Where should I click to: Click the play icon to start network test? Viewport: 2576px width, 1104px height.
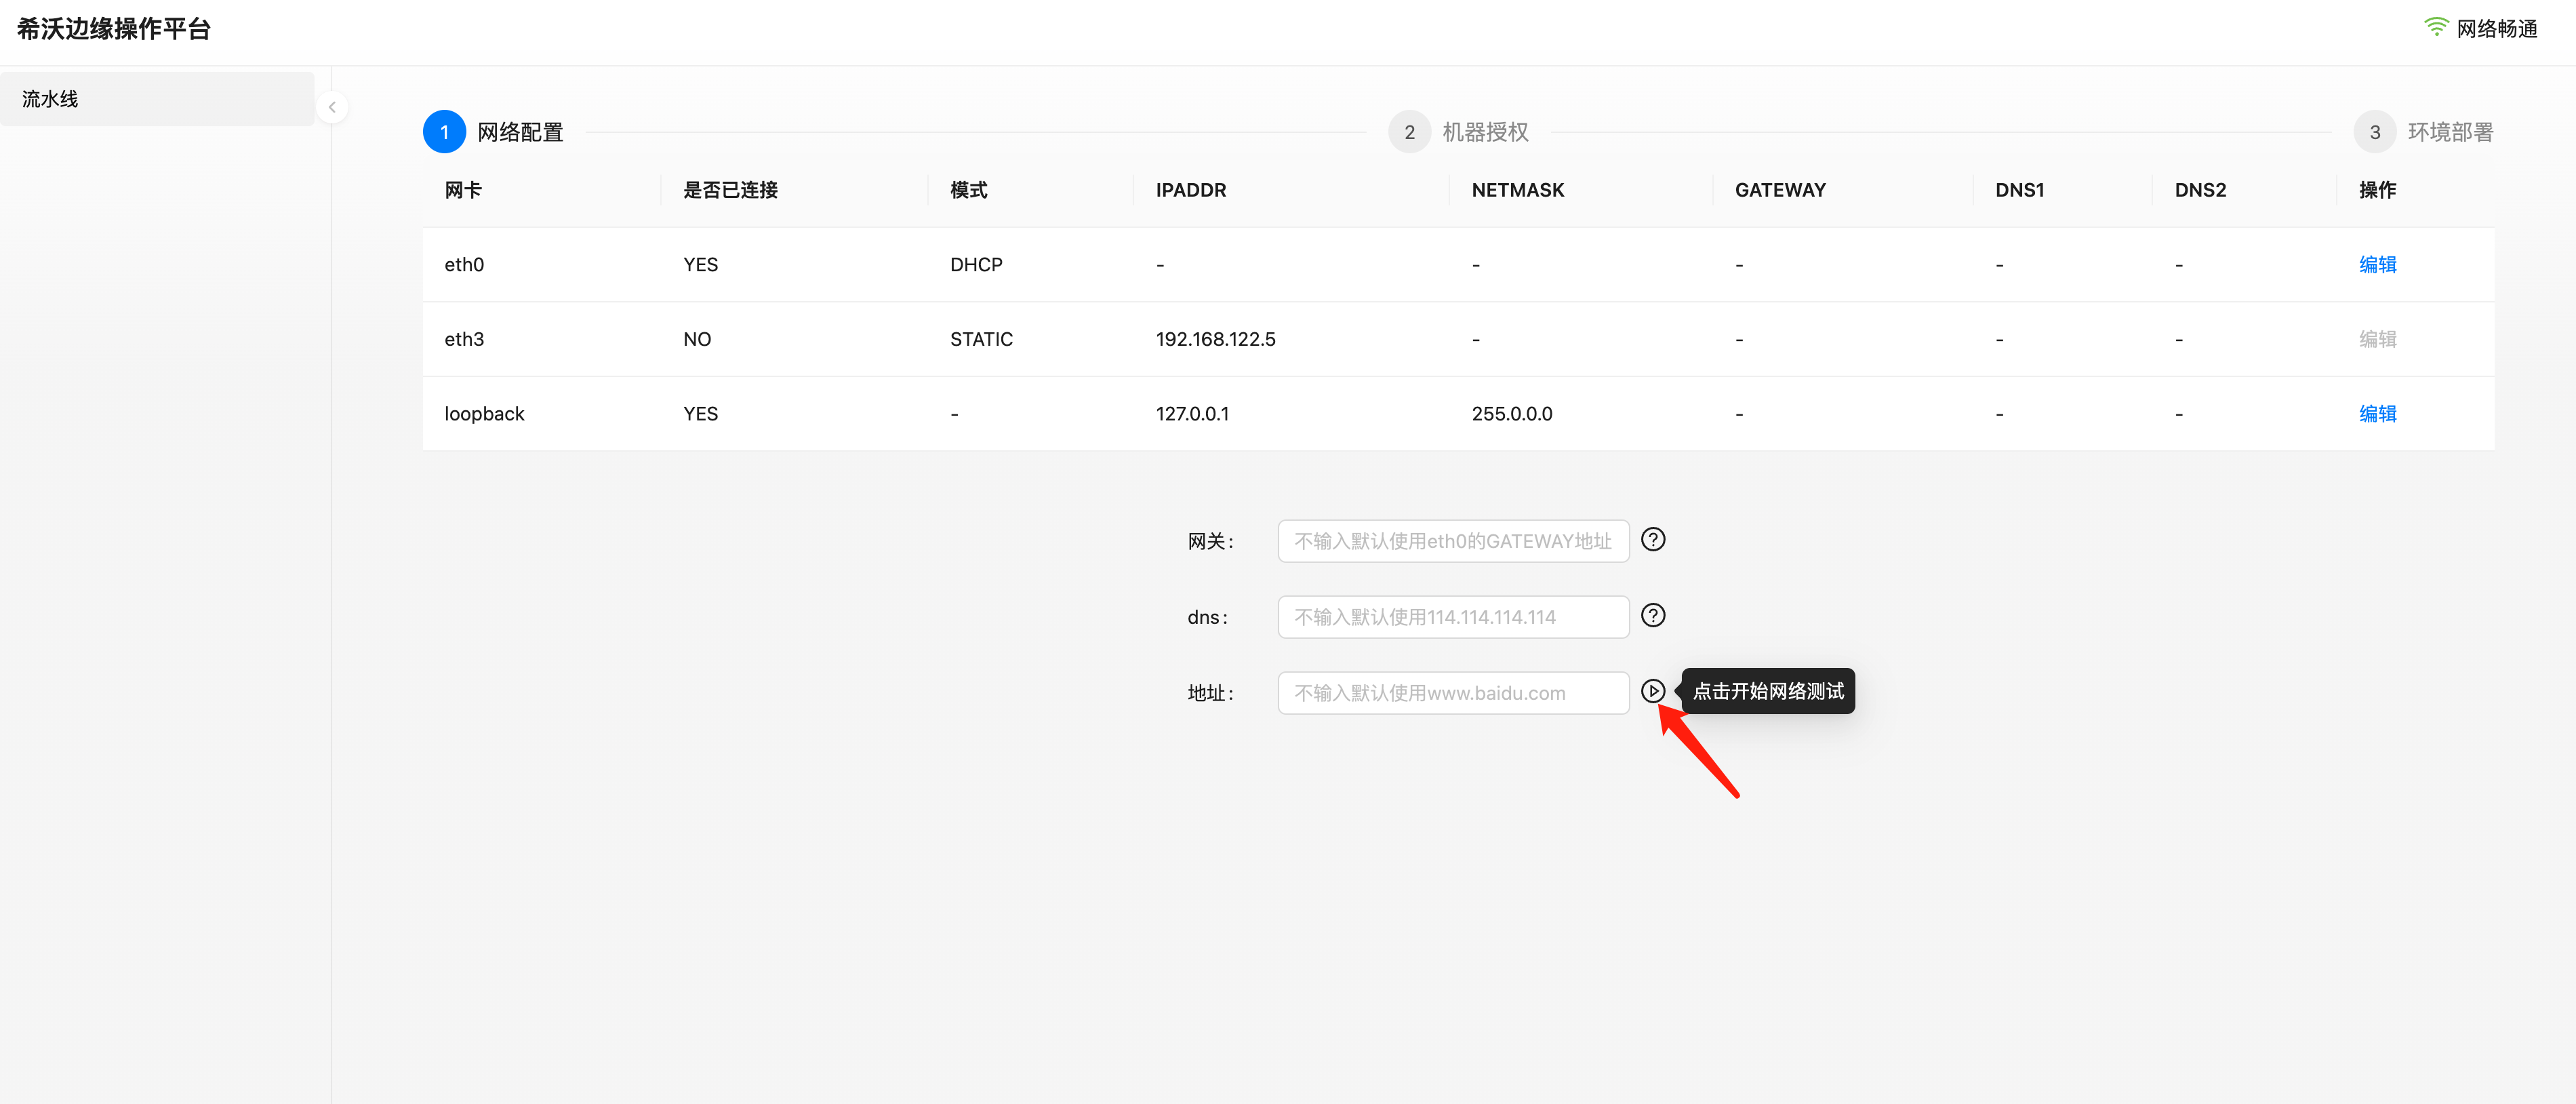(x=1653, y=691)
